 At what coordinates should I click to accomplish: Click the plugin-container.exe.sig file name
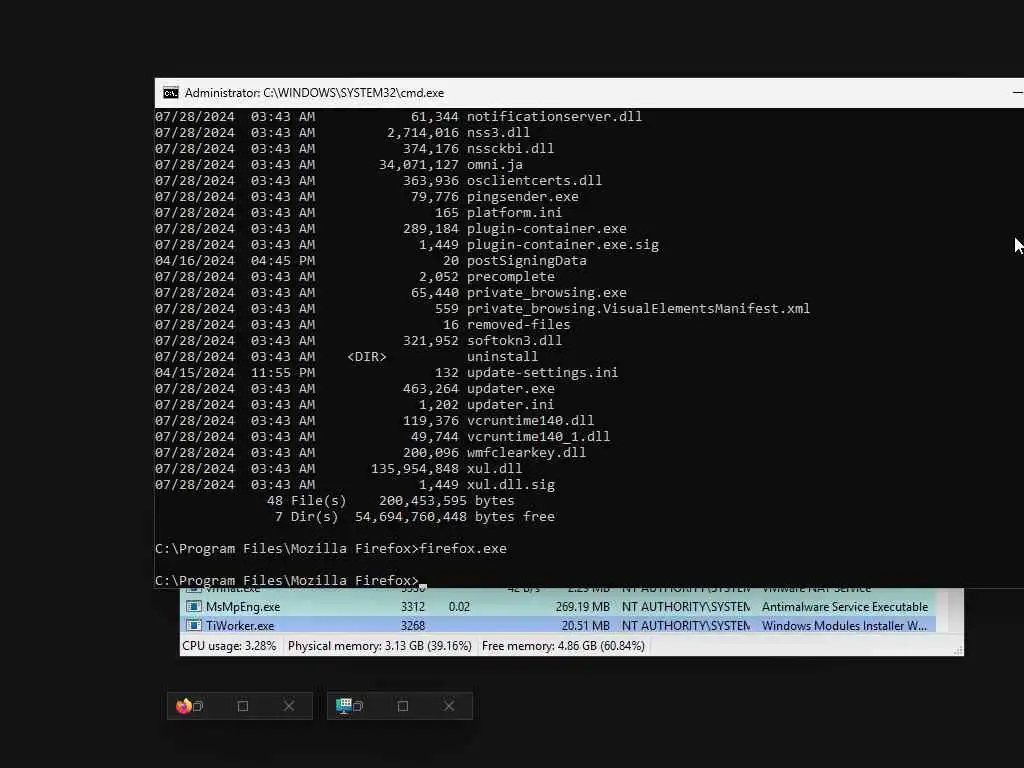562,245
